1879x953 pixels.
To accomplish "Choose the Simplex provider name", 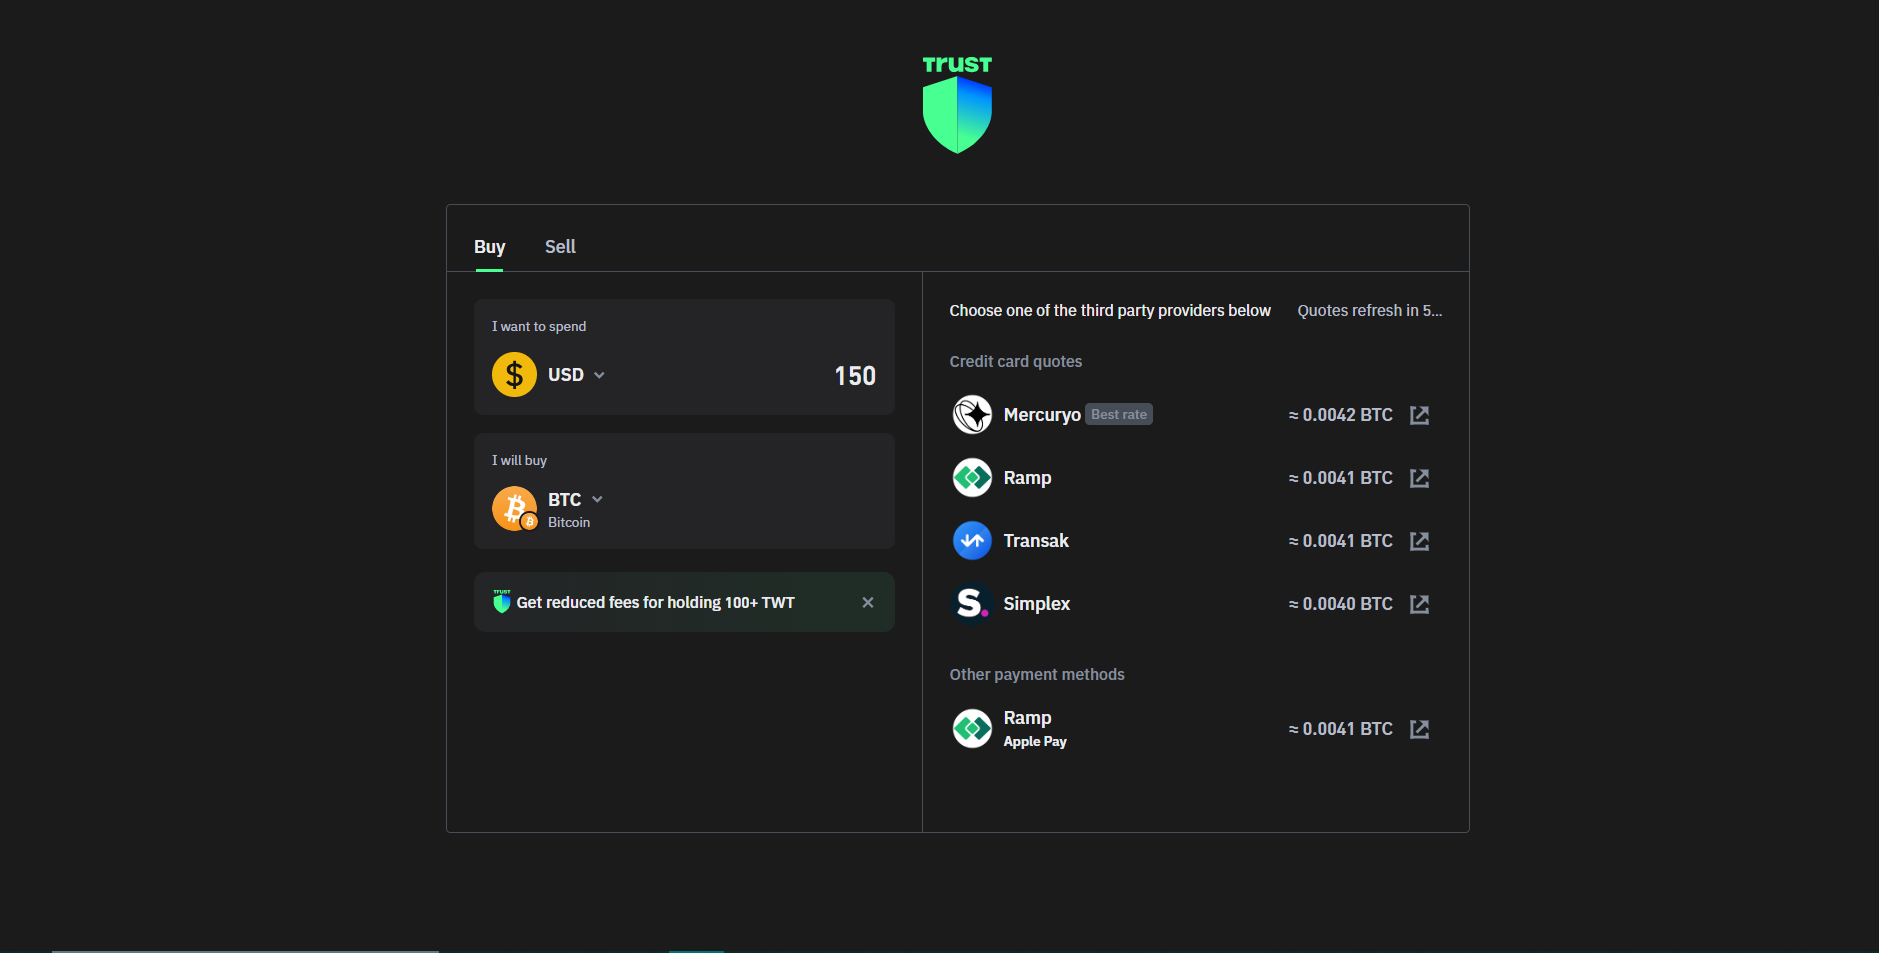I will (x=1037, y=604).
